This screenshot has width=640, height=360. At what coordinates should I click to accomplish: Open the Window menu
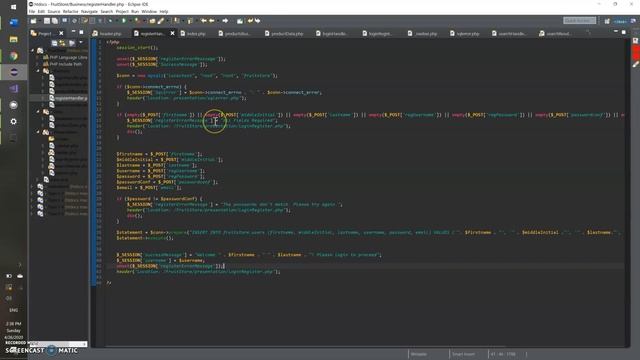[149, 11]
